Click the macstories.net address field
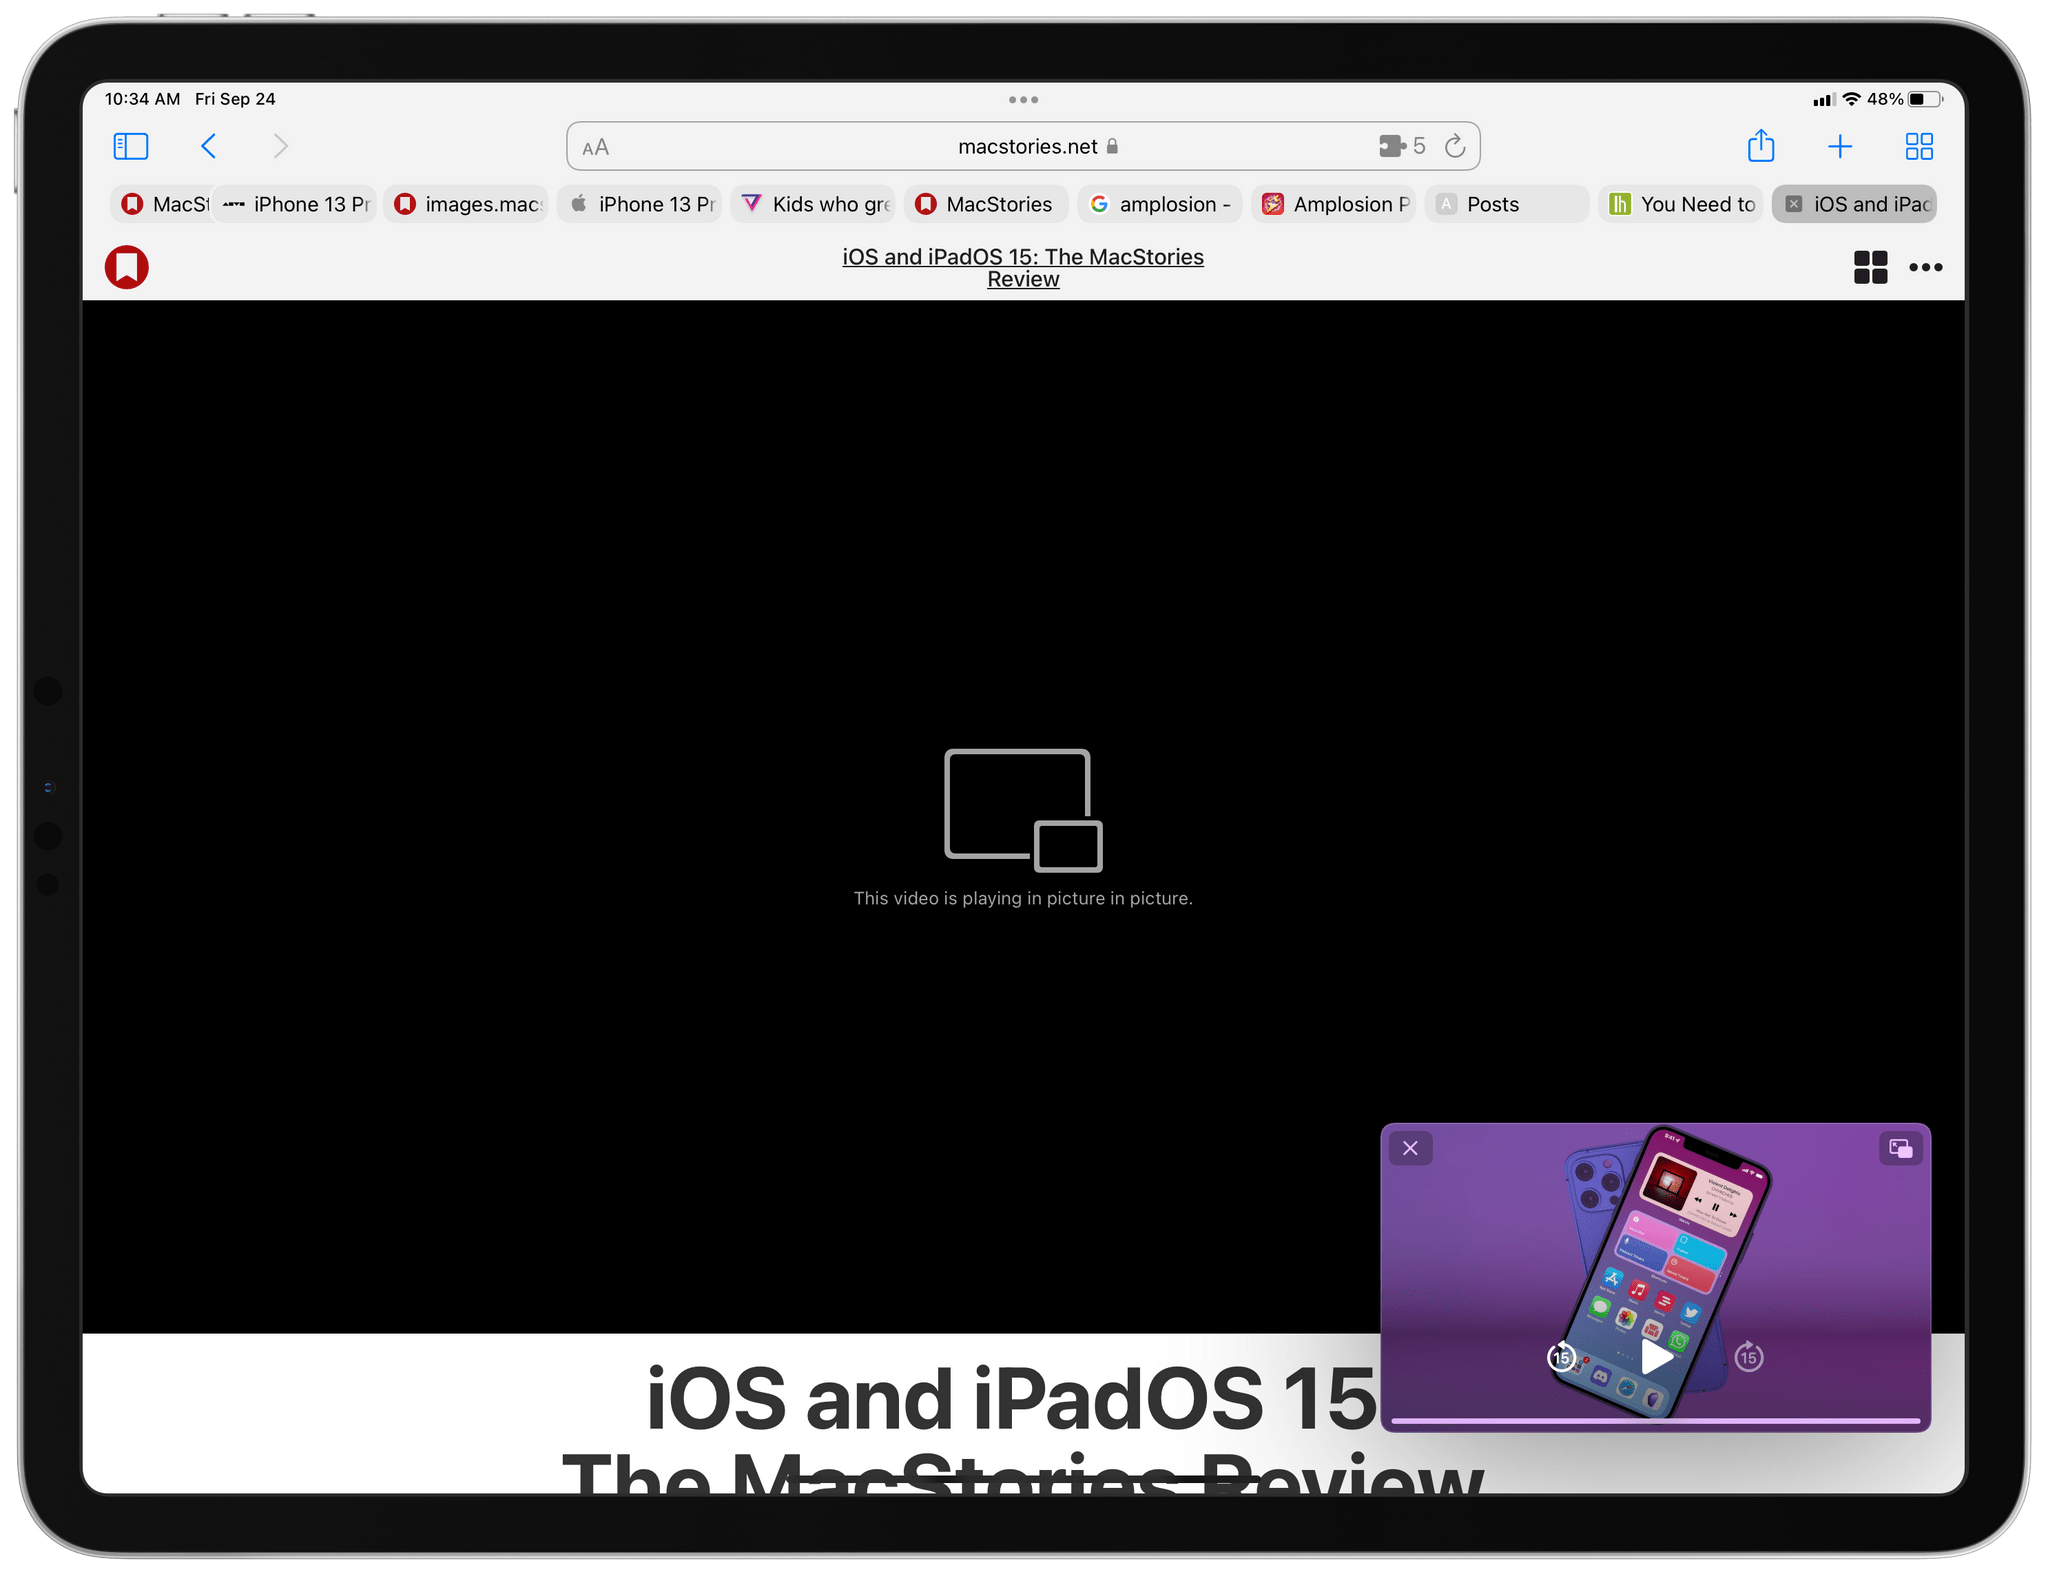This screenshot has height=1576, width=2048. click(x=1023, y=147)
